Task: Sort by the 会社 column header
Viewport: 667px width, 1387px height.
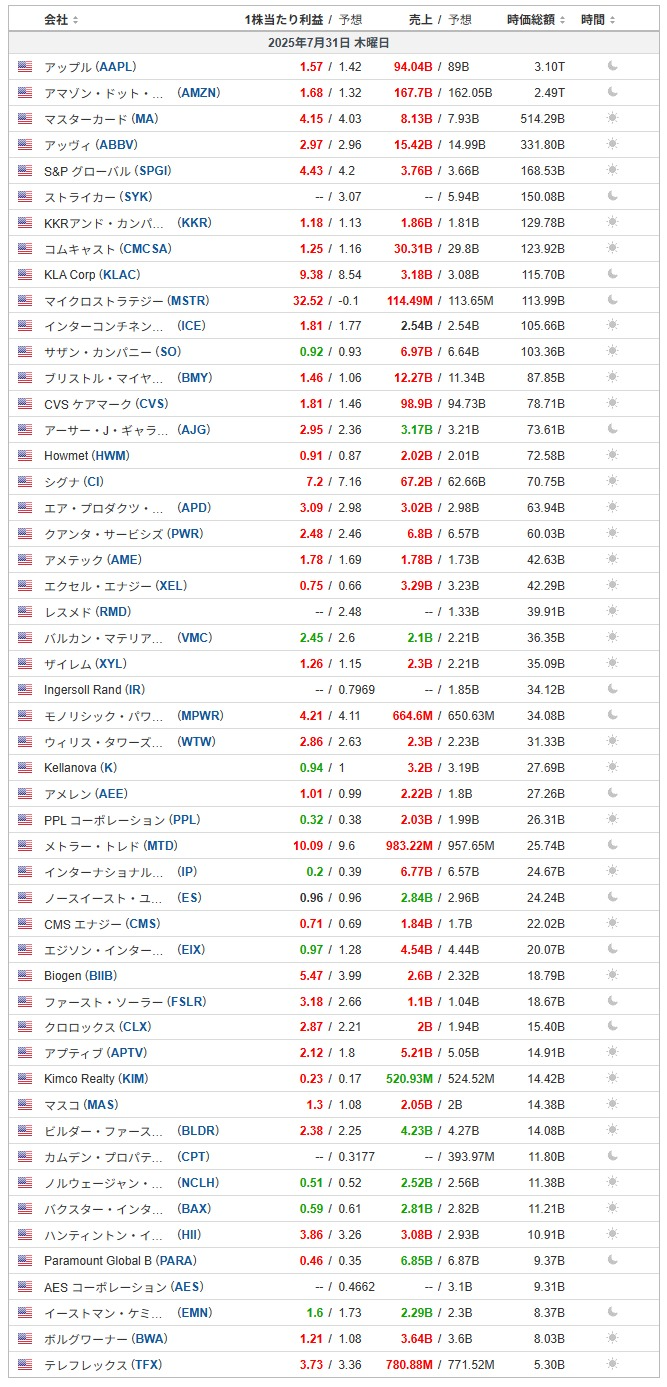Action: [x=61, y=20]
